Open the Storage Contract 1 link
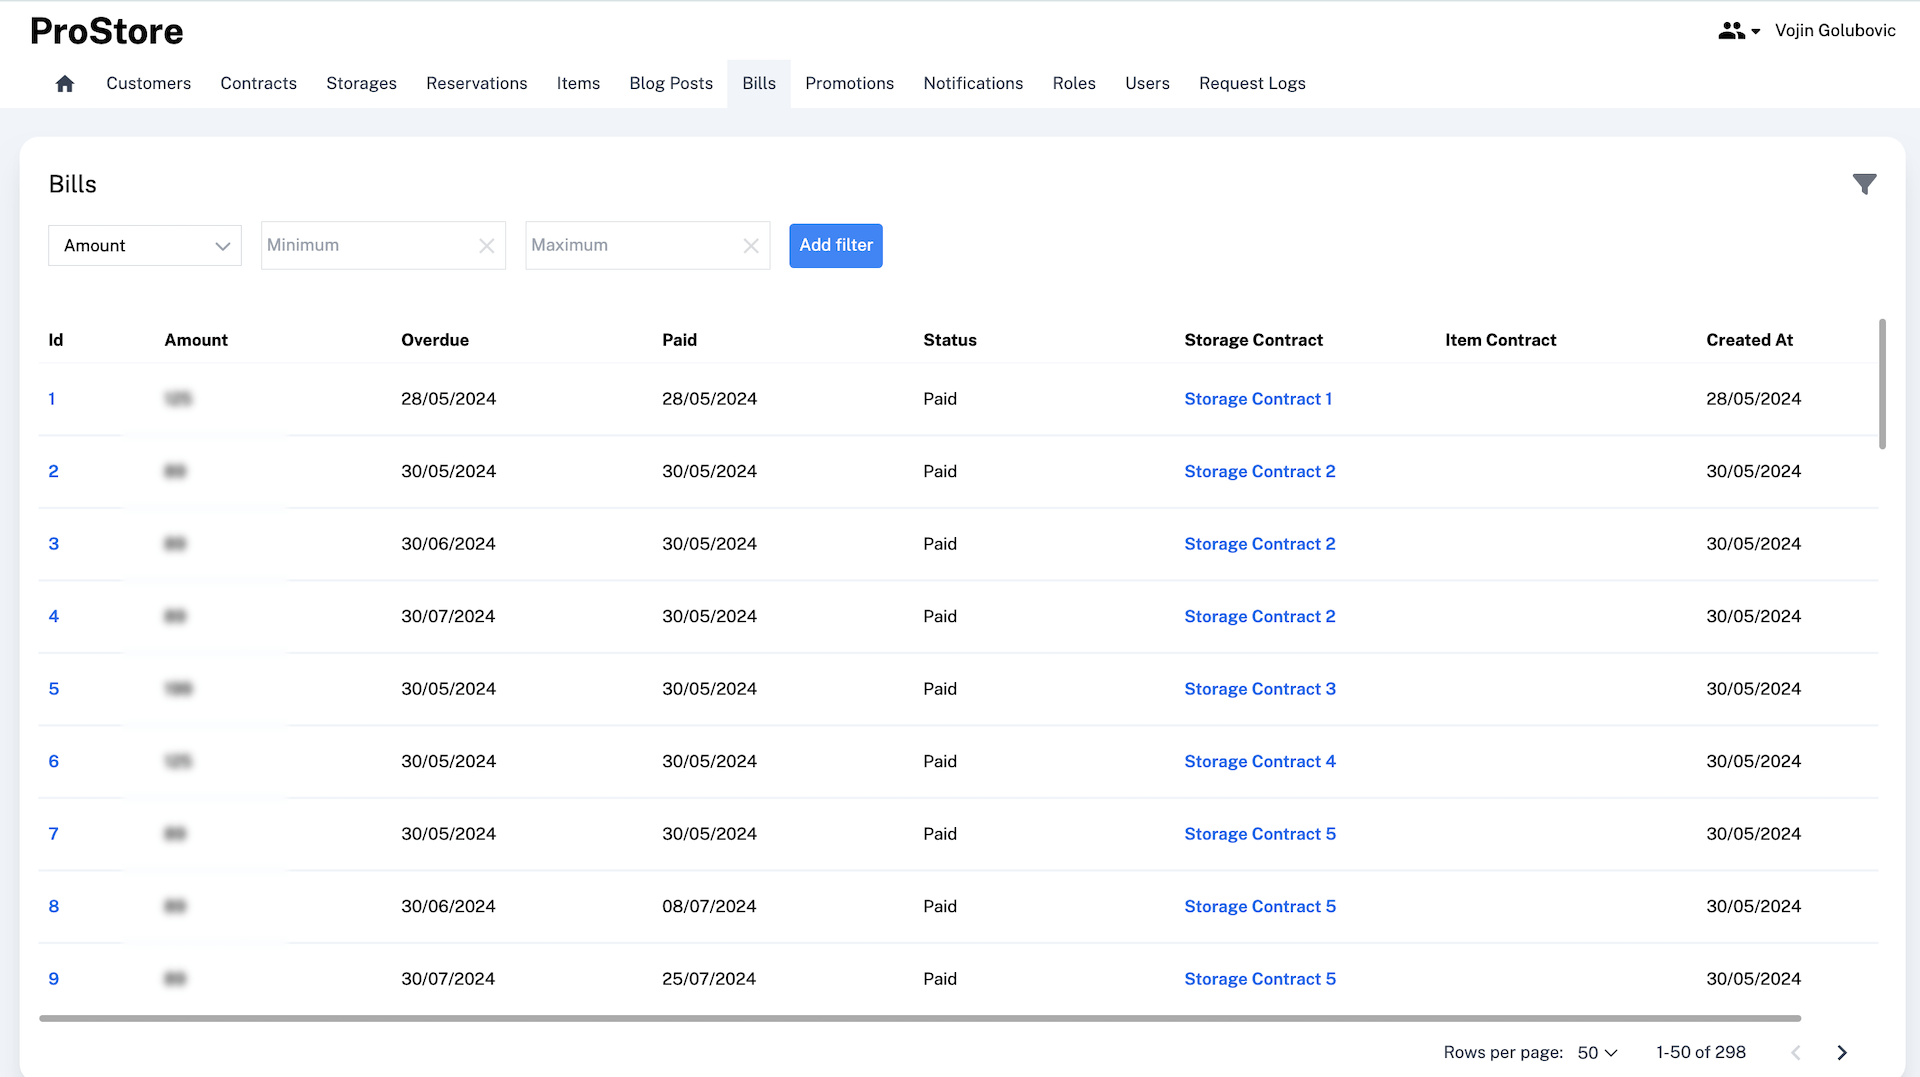 1258,399
